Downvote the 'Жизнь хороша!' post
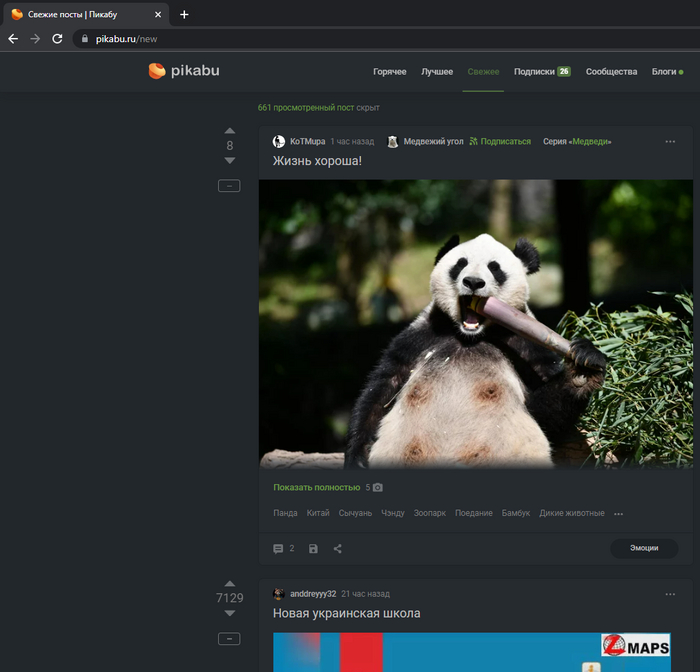The image size is (700, 672). click(229, 160)
